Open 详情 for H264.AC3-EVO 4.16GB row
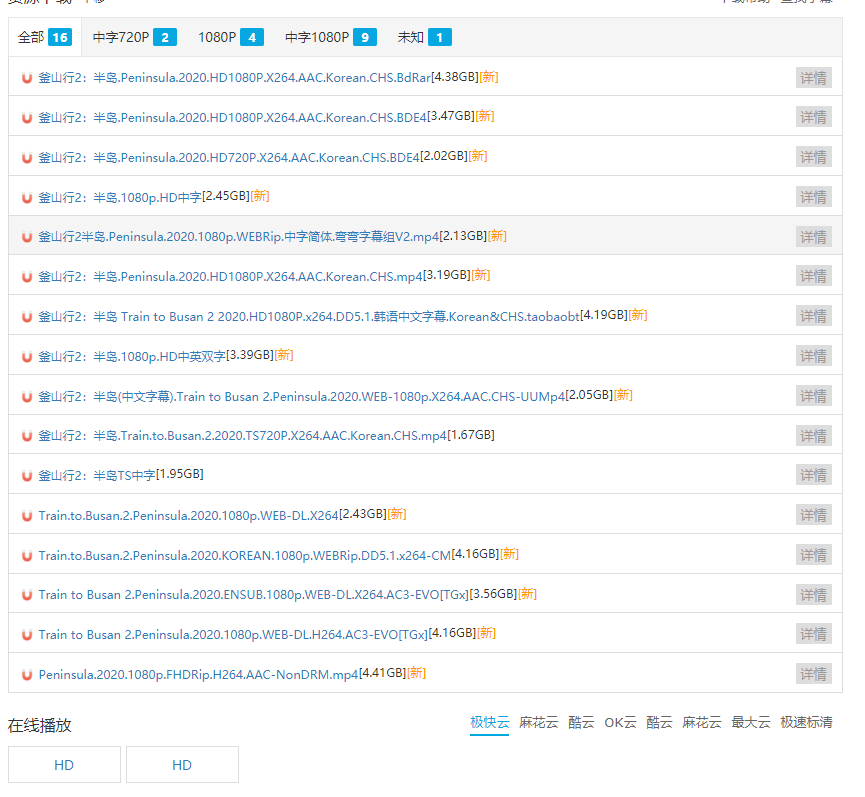Screen dimensions: 865x797 pyautogui.click(x=813, y=634)
